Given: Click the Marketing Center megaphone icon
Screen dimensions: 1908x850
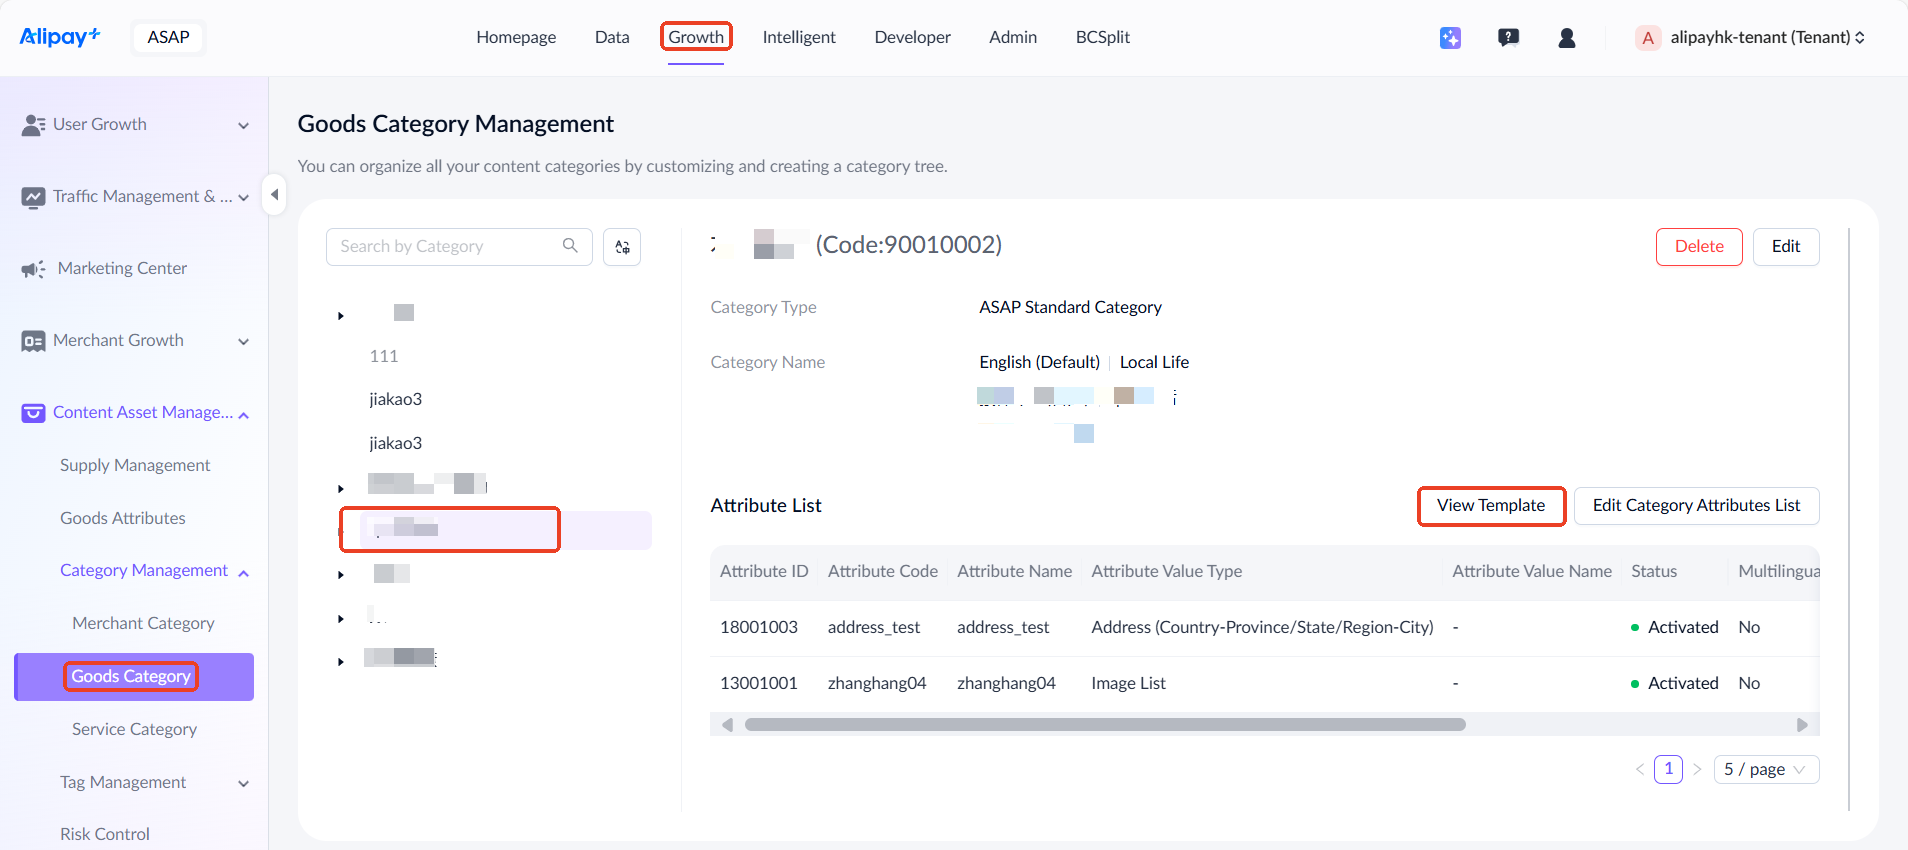Looking at the screenshot, I should click(33, 269).
